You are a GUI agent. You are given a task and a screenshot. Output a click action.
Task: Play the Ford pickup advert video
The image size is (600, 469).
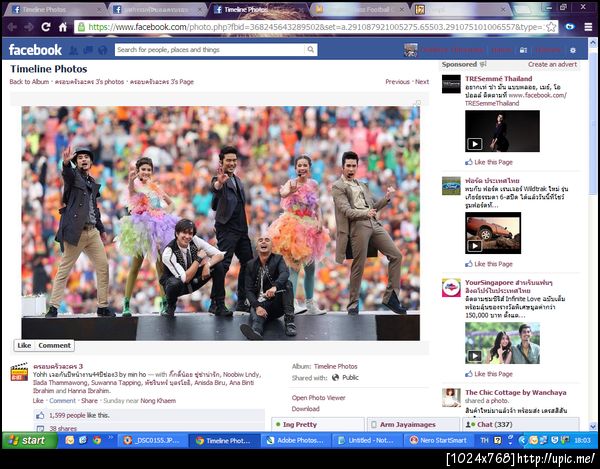tap(493, 233)
